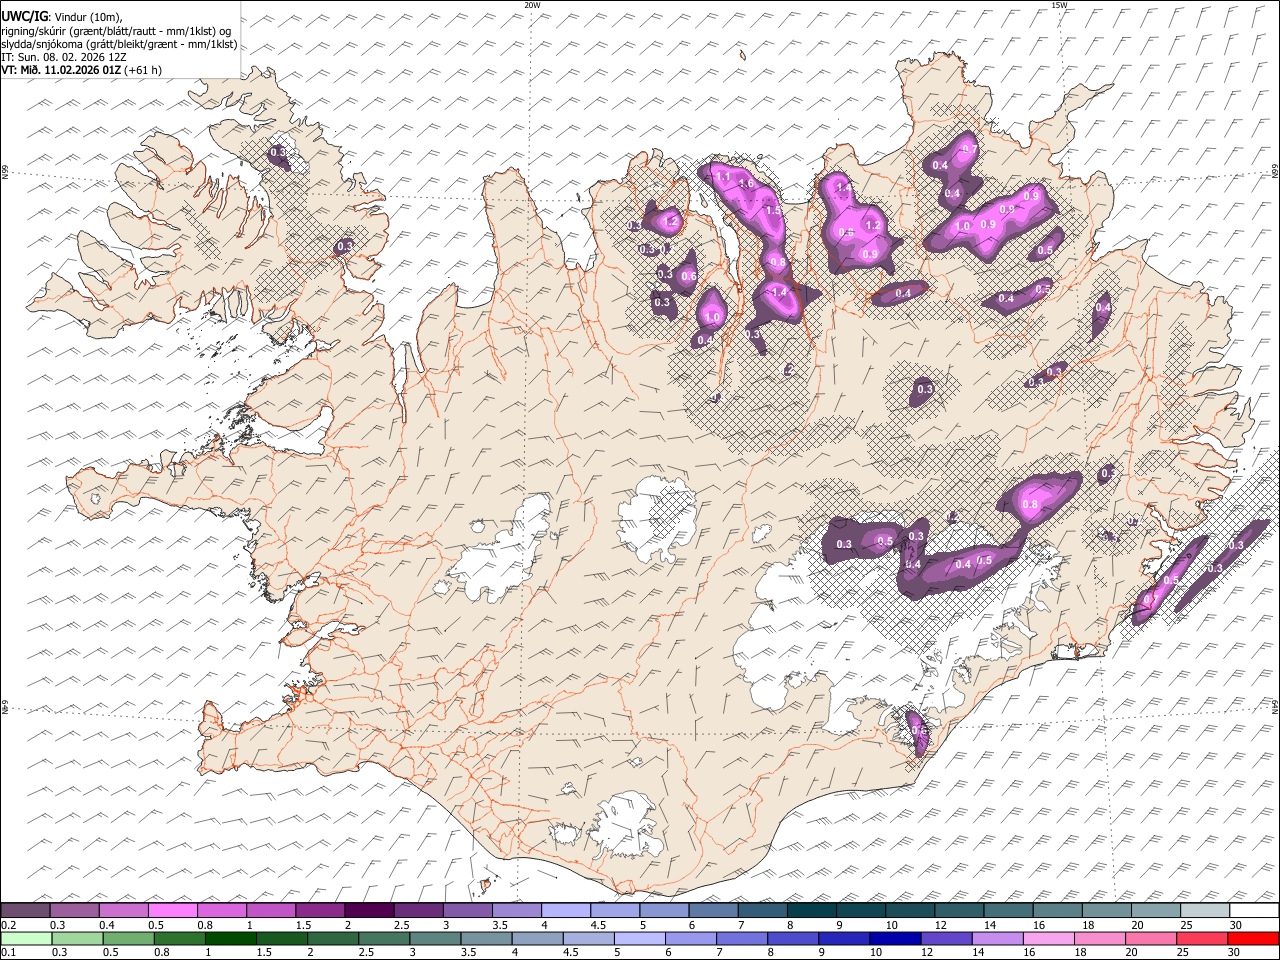Click the top-row legend number '0.2'
The height and width of the screenshot is (960, 1280).
pyautogui.click(x=9, y=925)
